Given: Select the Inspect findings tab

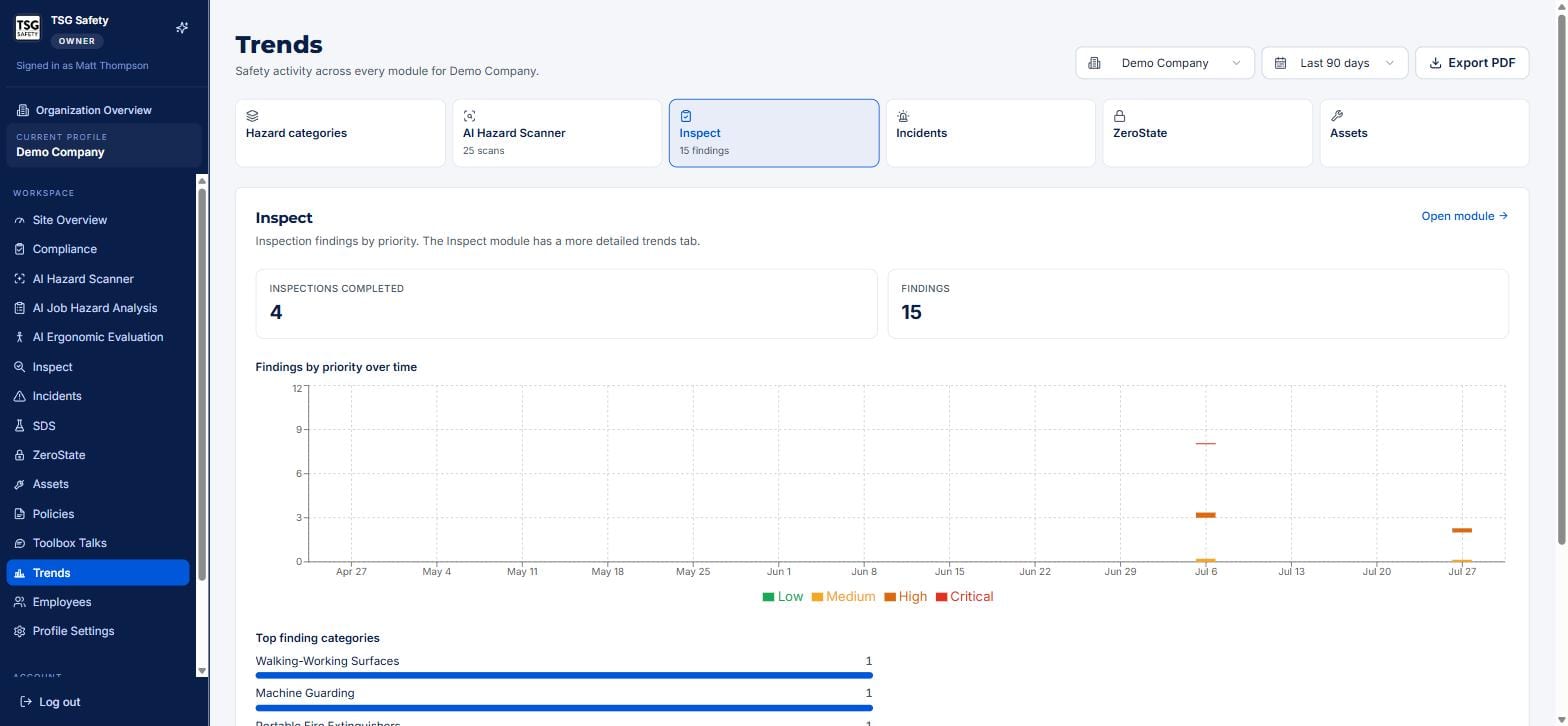Looking at the screenshot, I should click(x=774, y=133).
